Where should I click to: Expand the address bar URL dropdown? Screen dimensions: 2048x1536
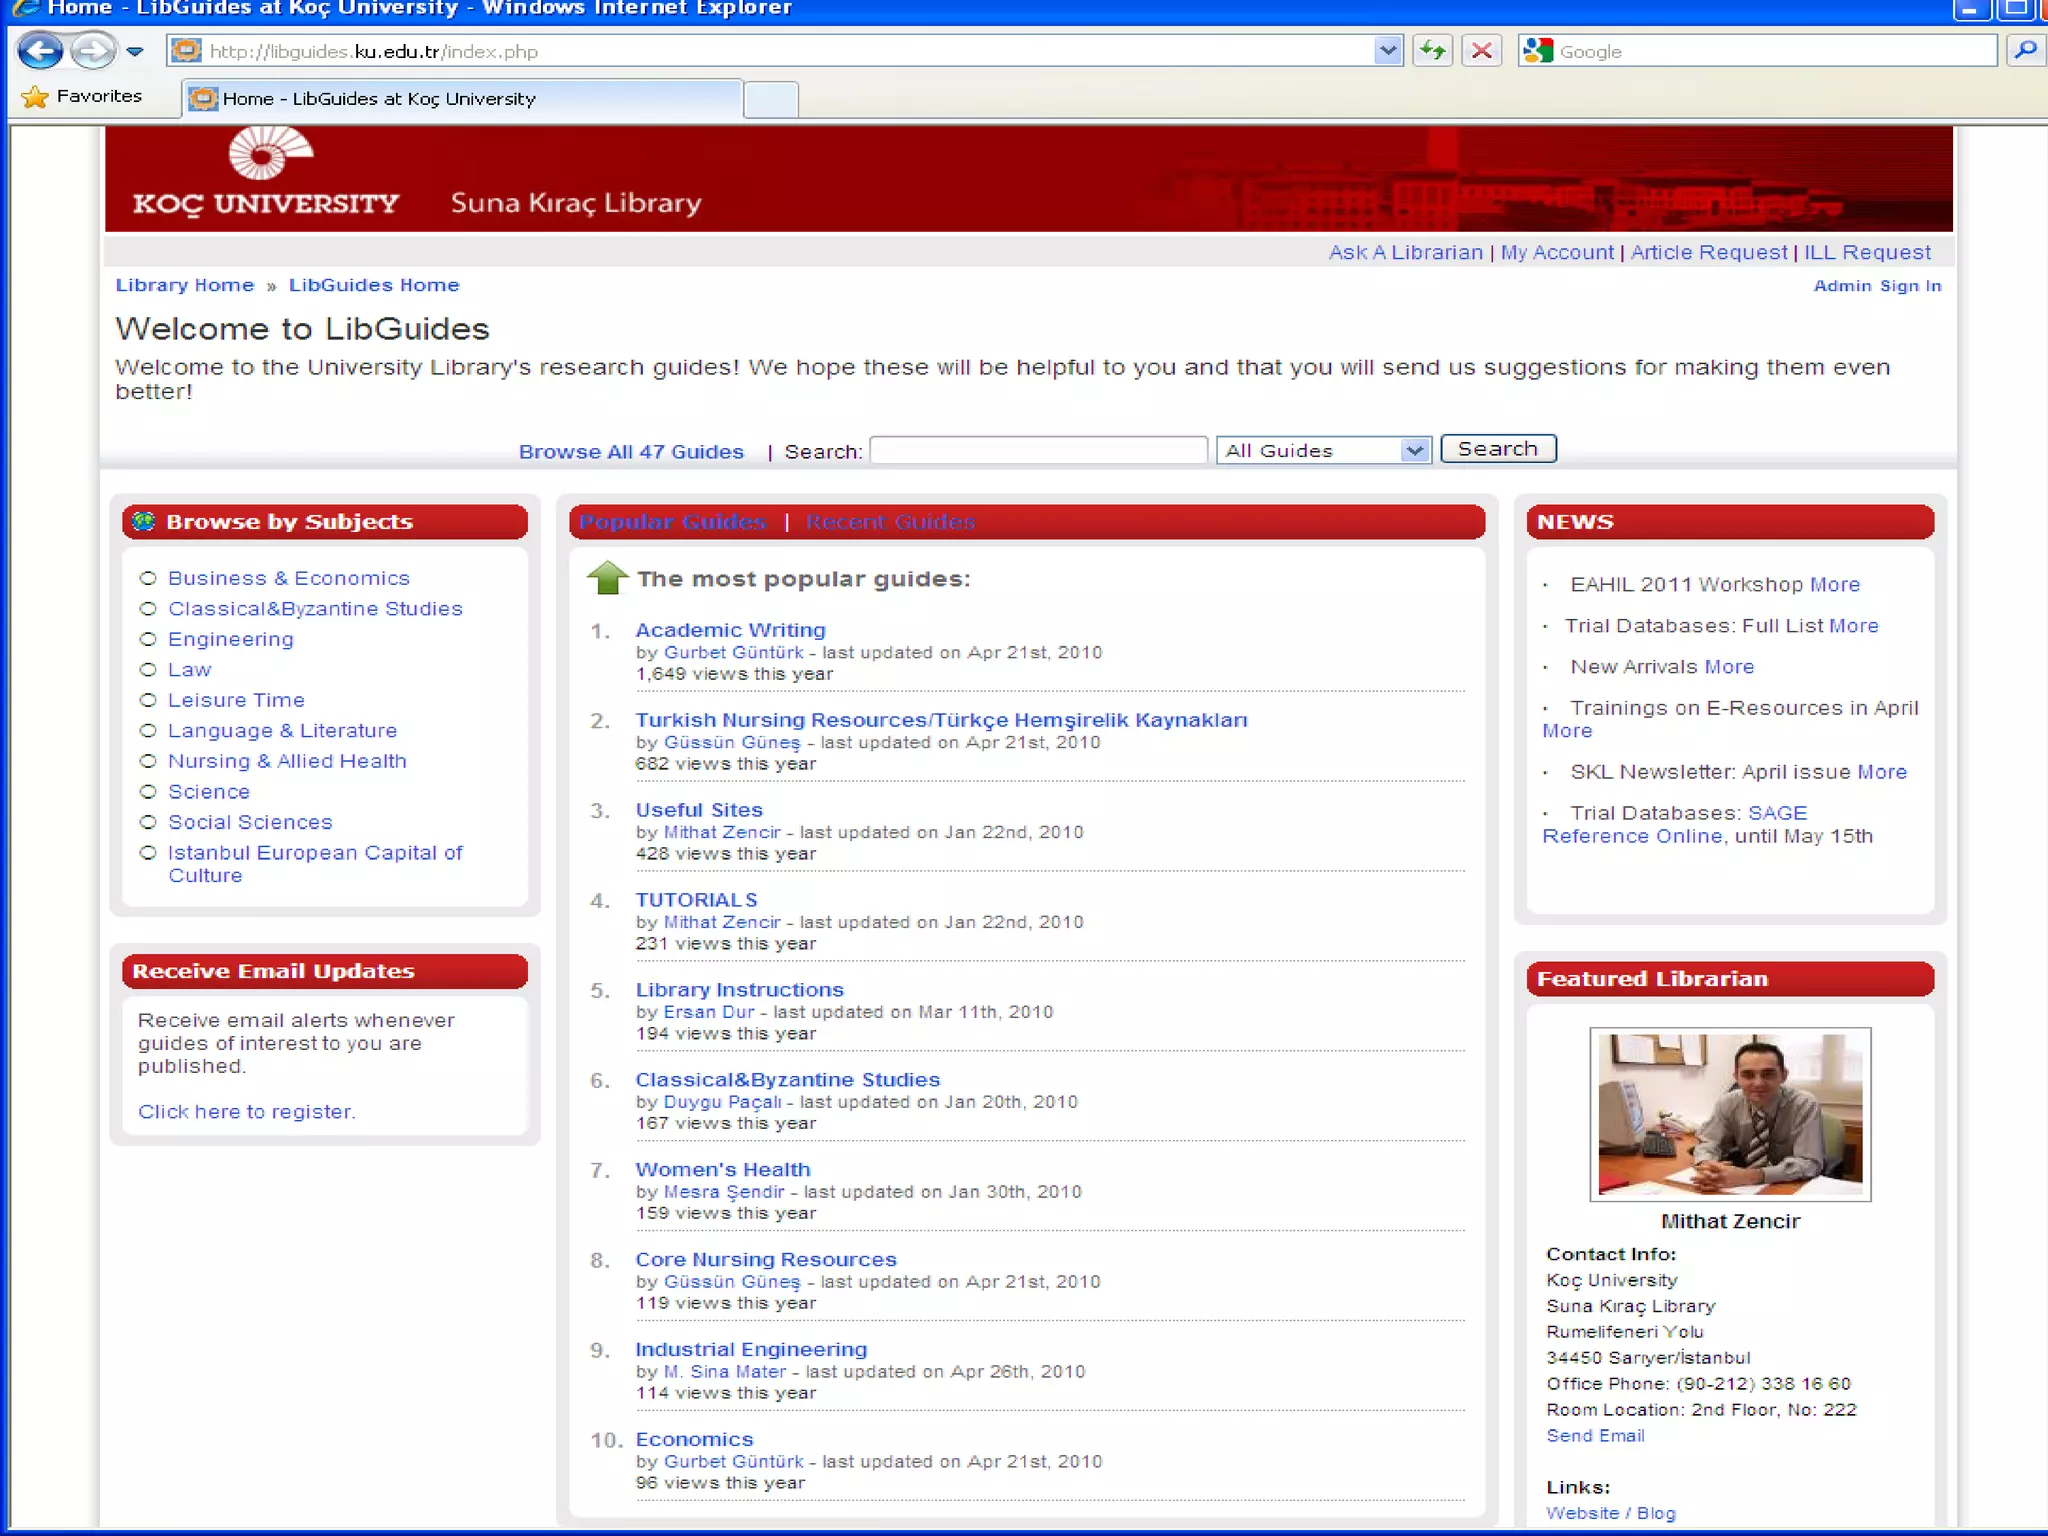[1387, 50]
